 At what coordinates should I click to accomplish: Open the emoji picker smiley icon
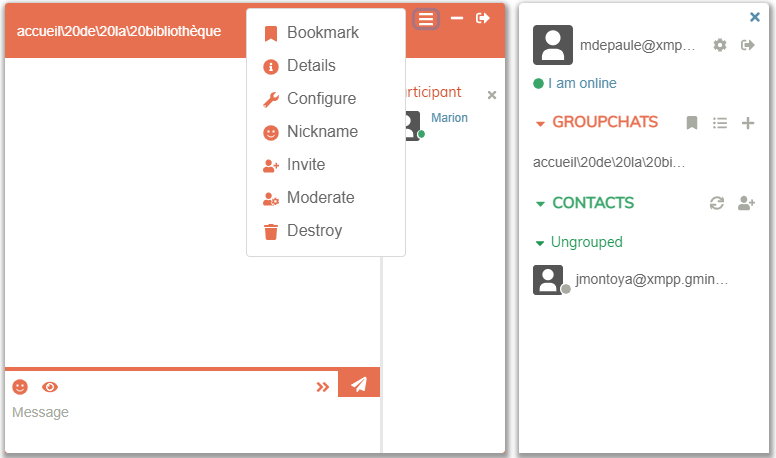[x=20, y=387]
